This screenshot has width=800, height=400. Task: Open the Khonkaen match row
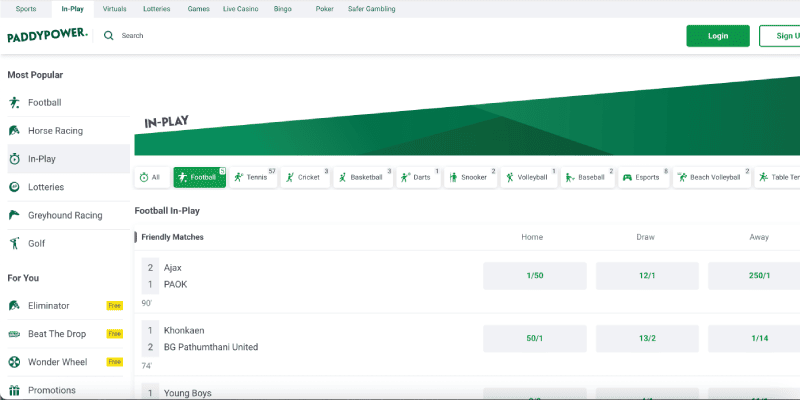(x=184, y=330)
